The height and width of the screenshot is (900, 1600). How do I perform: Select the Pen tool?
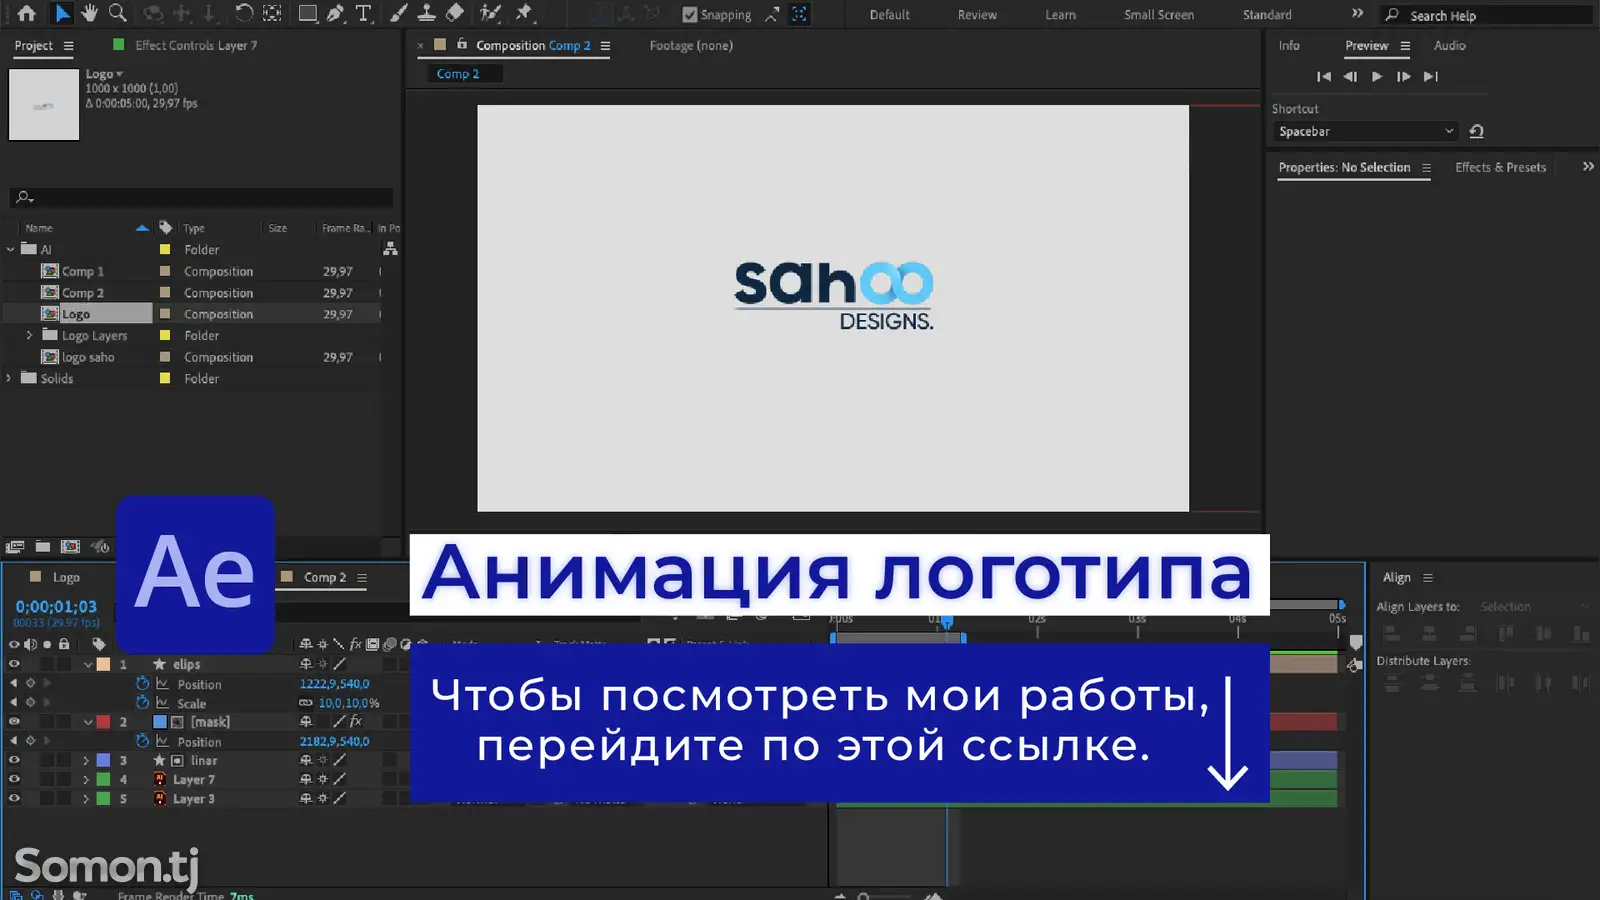coord(336,14)
